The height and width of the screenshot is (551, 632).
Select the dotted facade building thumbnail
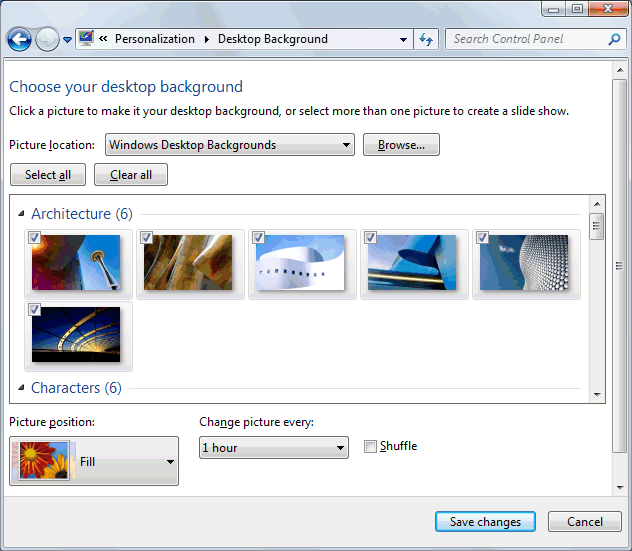[x=524, y=262]
